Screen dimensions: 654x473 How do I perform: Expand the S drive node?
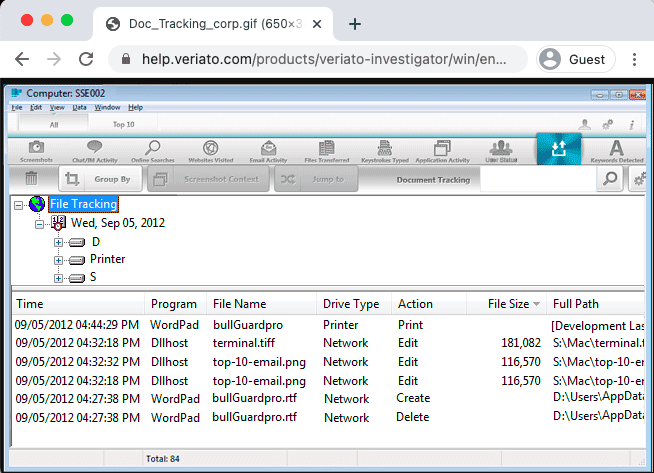click(x=58, y=278)
